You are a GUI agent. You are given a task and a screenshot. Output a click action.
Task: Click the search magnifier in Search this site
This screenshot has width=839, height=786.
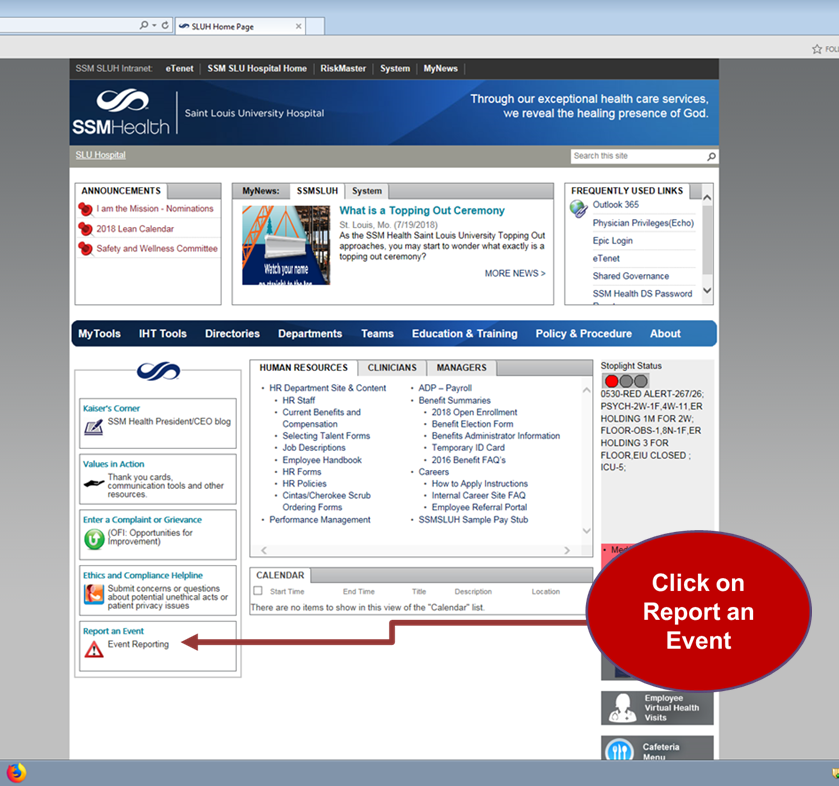(711, 156)
